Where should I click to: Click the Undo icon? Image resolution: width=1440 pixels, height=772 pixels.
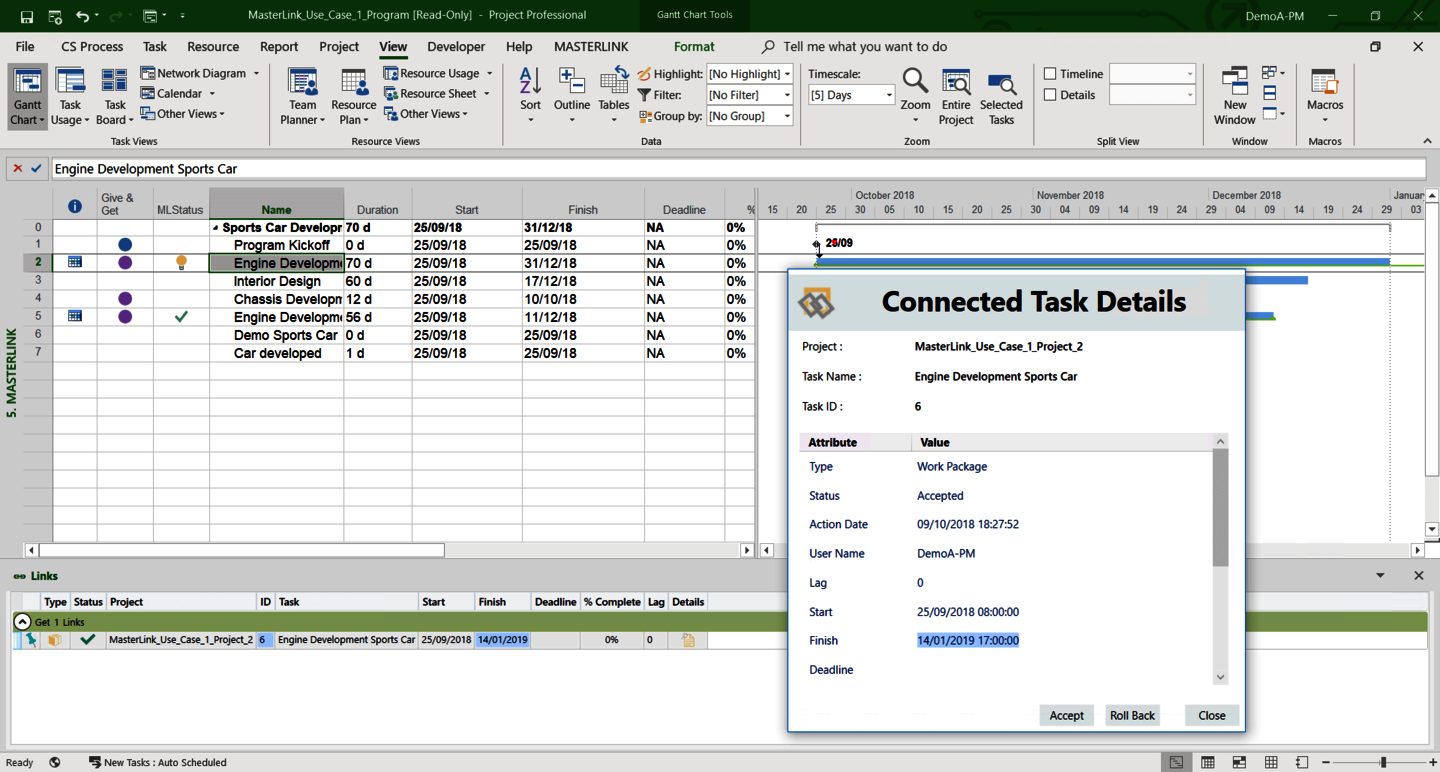tap(82, 16)
